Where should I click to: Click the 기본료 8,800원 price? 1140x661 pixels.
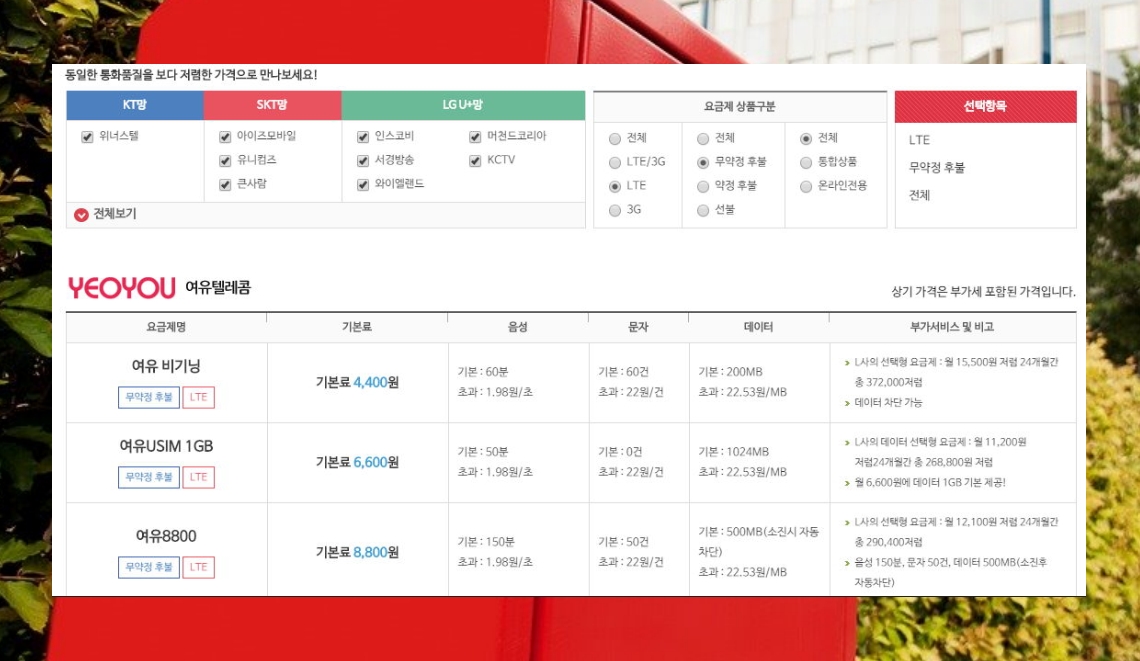[357, 553]
